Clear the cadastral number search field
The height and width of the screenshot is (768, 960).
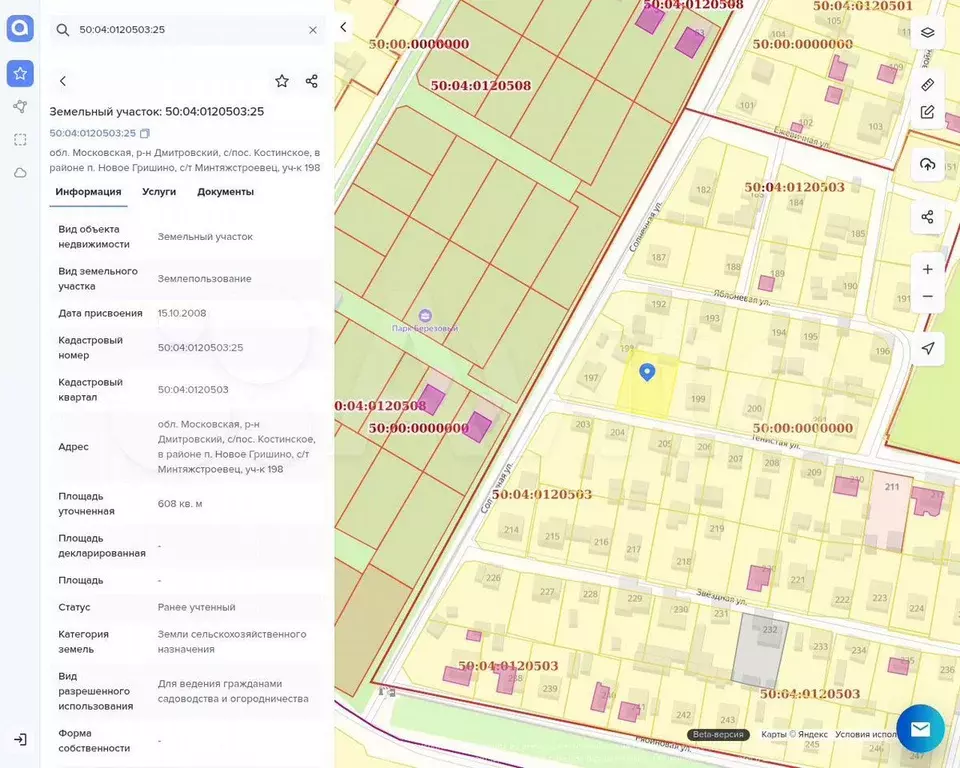tap(312, 30)
